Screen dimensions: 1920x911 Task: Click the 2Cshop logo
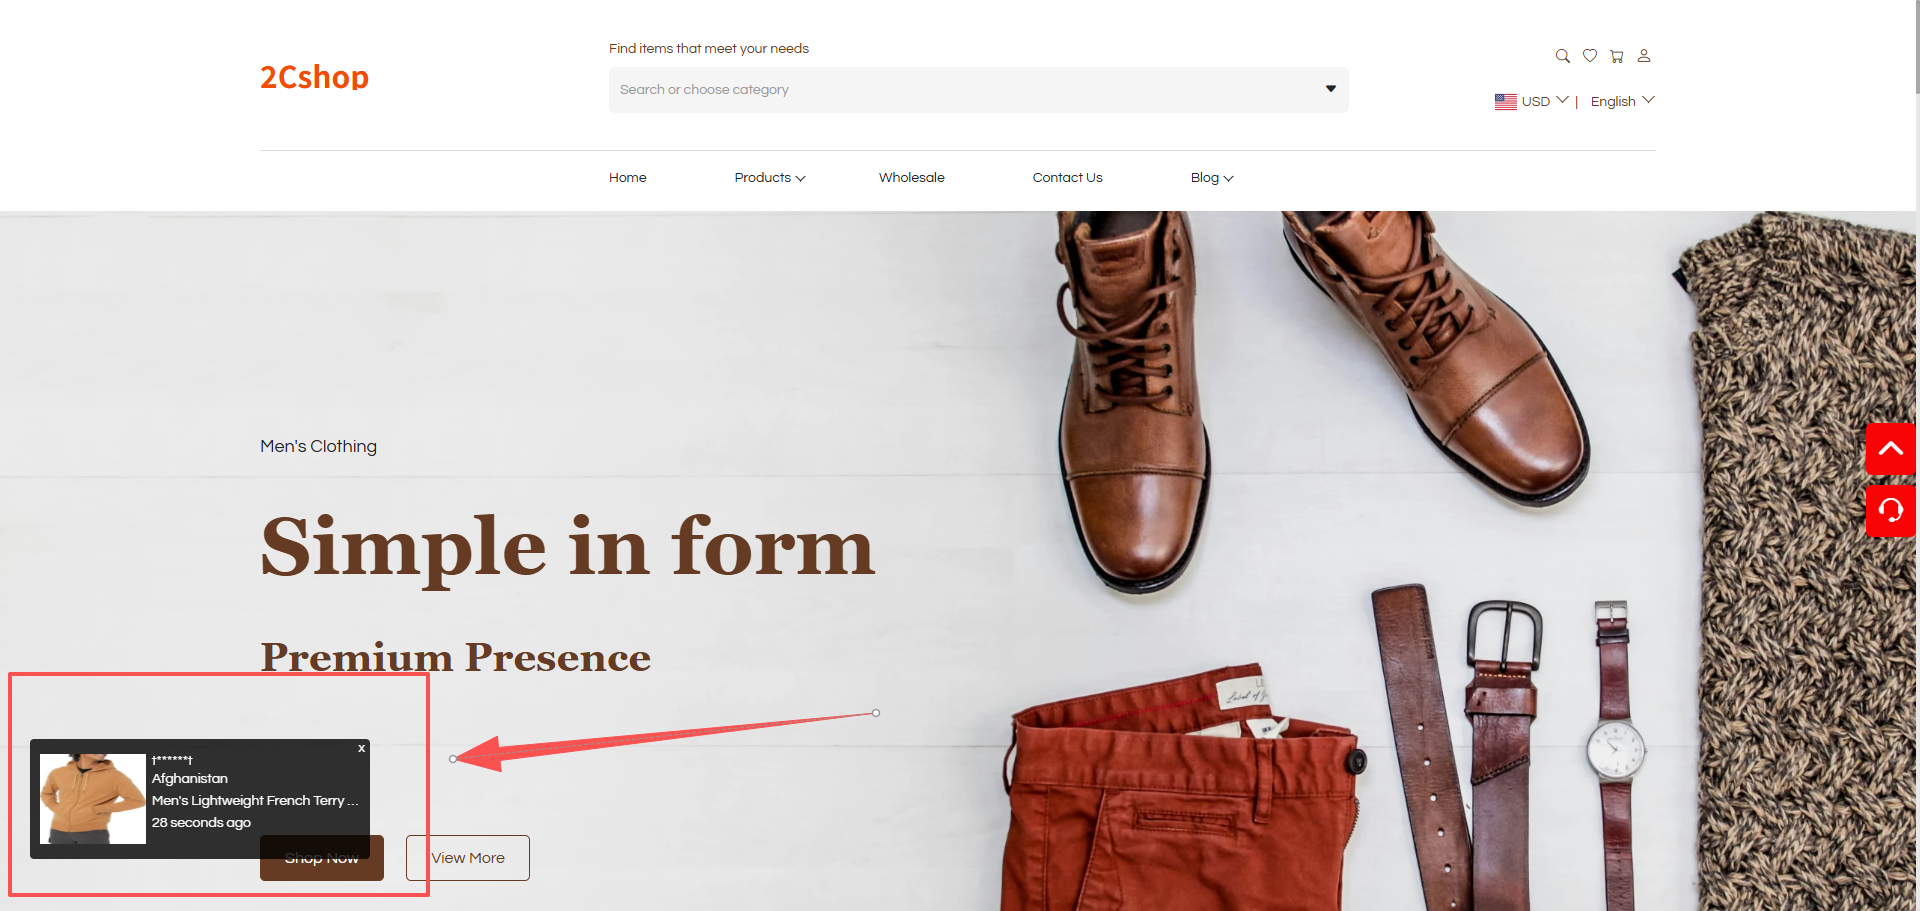[314, 77]
